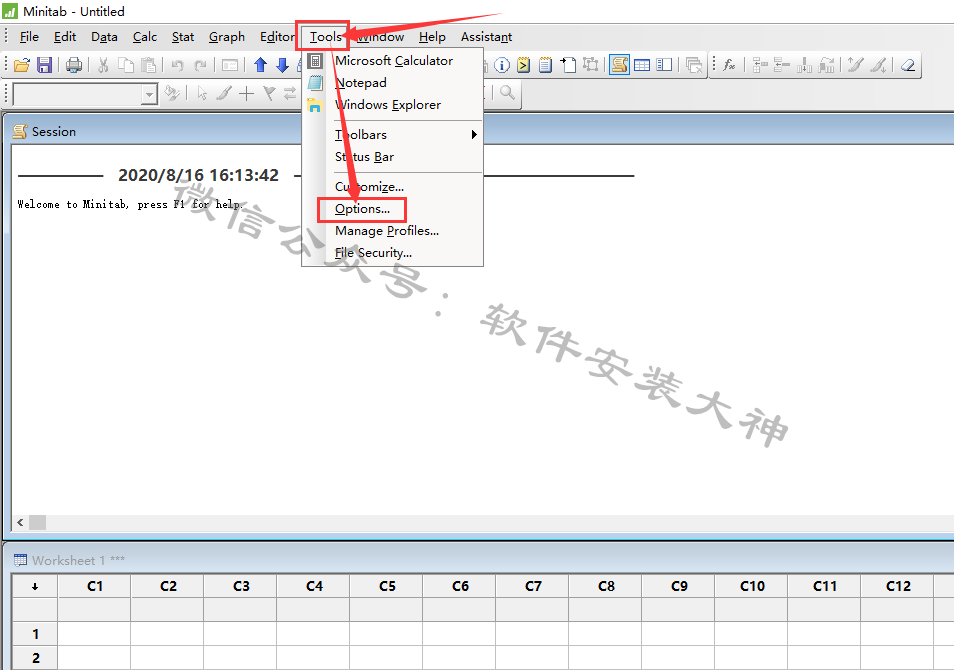This screenshot has height=670, width=954.
Task: Click the Edit Last Dialog icon
Action: (x=230, y=65)
